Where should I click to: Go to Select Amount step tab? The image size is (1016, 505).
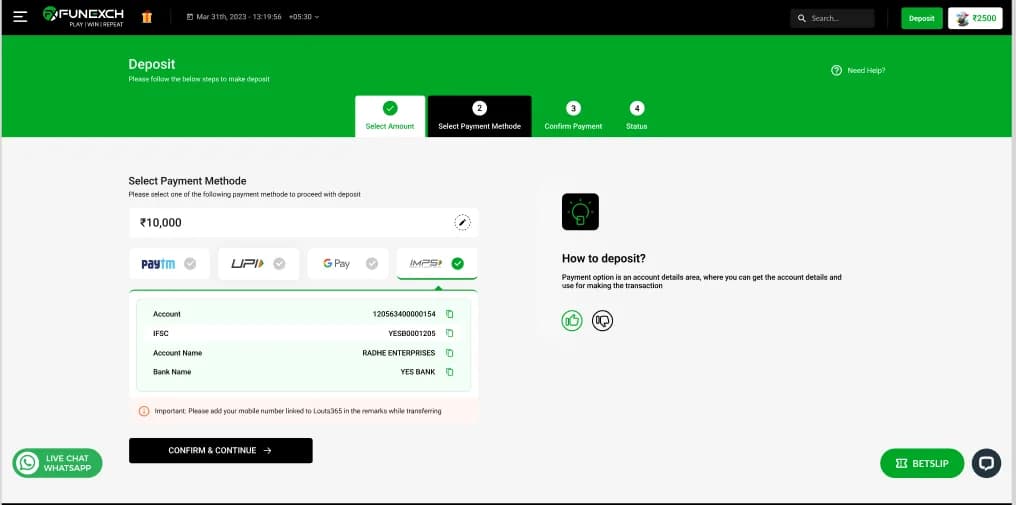pos(390,116)
